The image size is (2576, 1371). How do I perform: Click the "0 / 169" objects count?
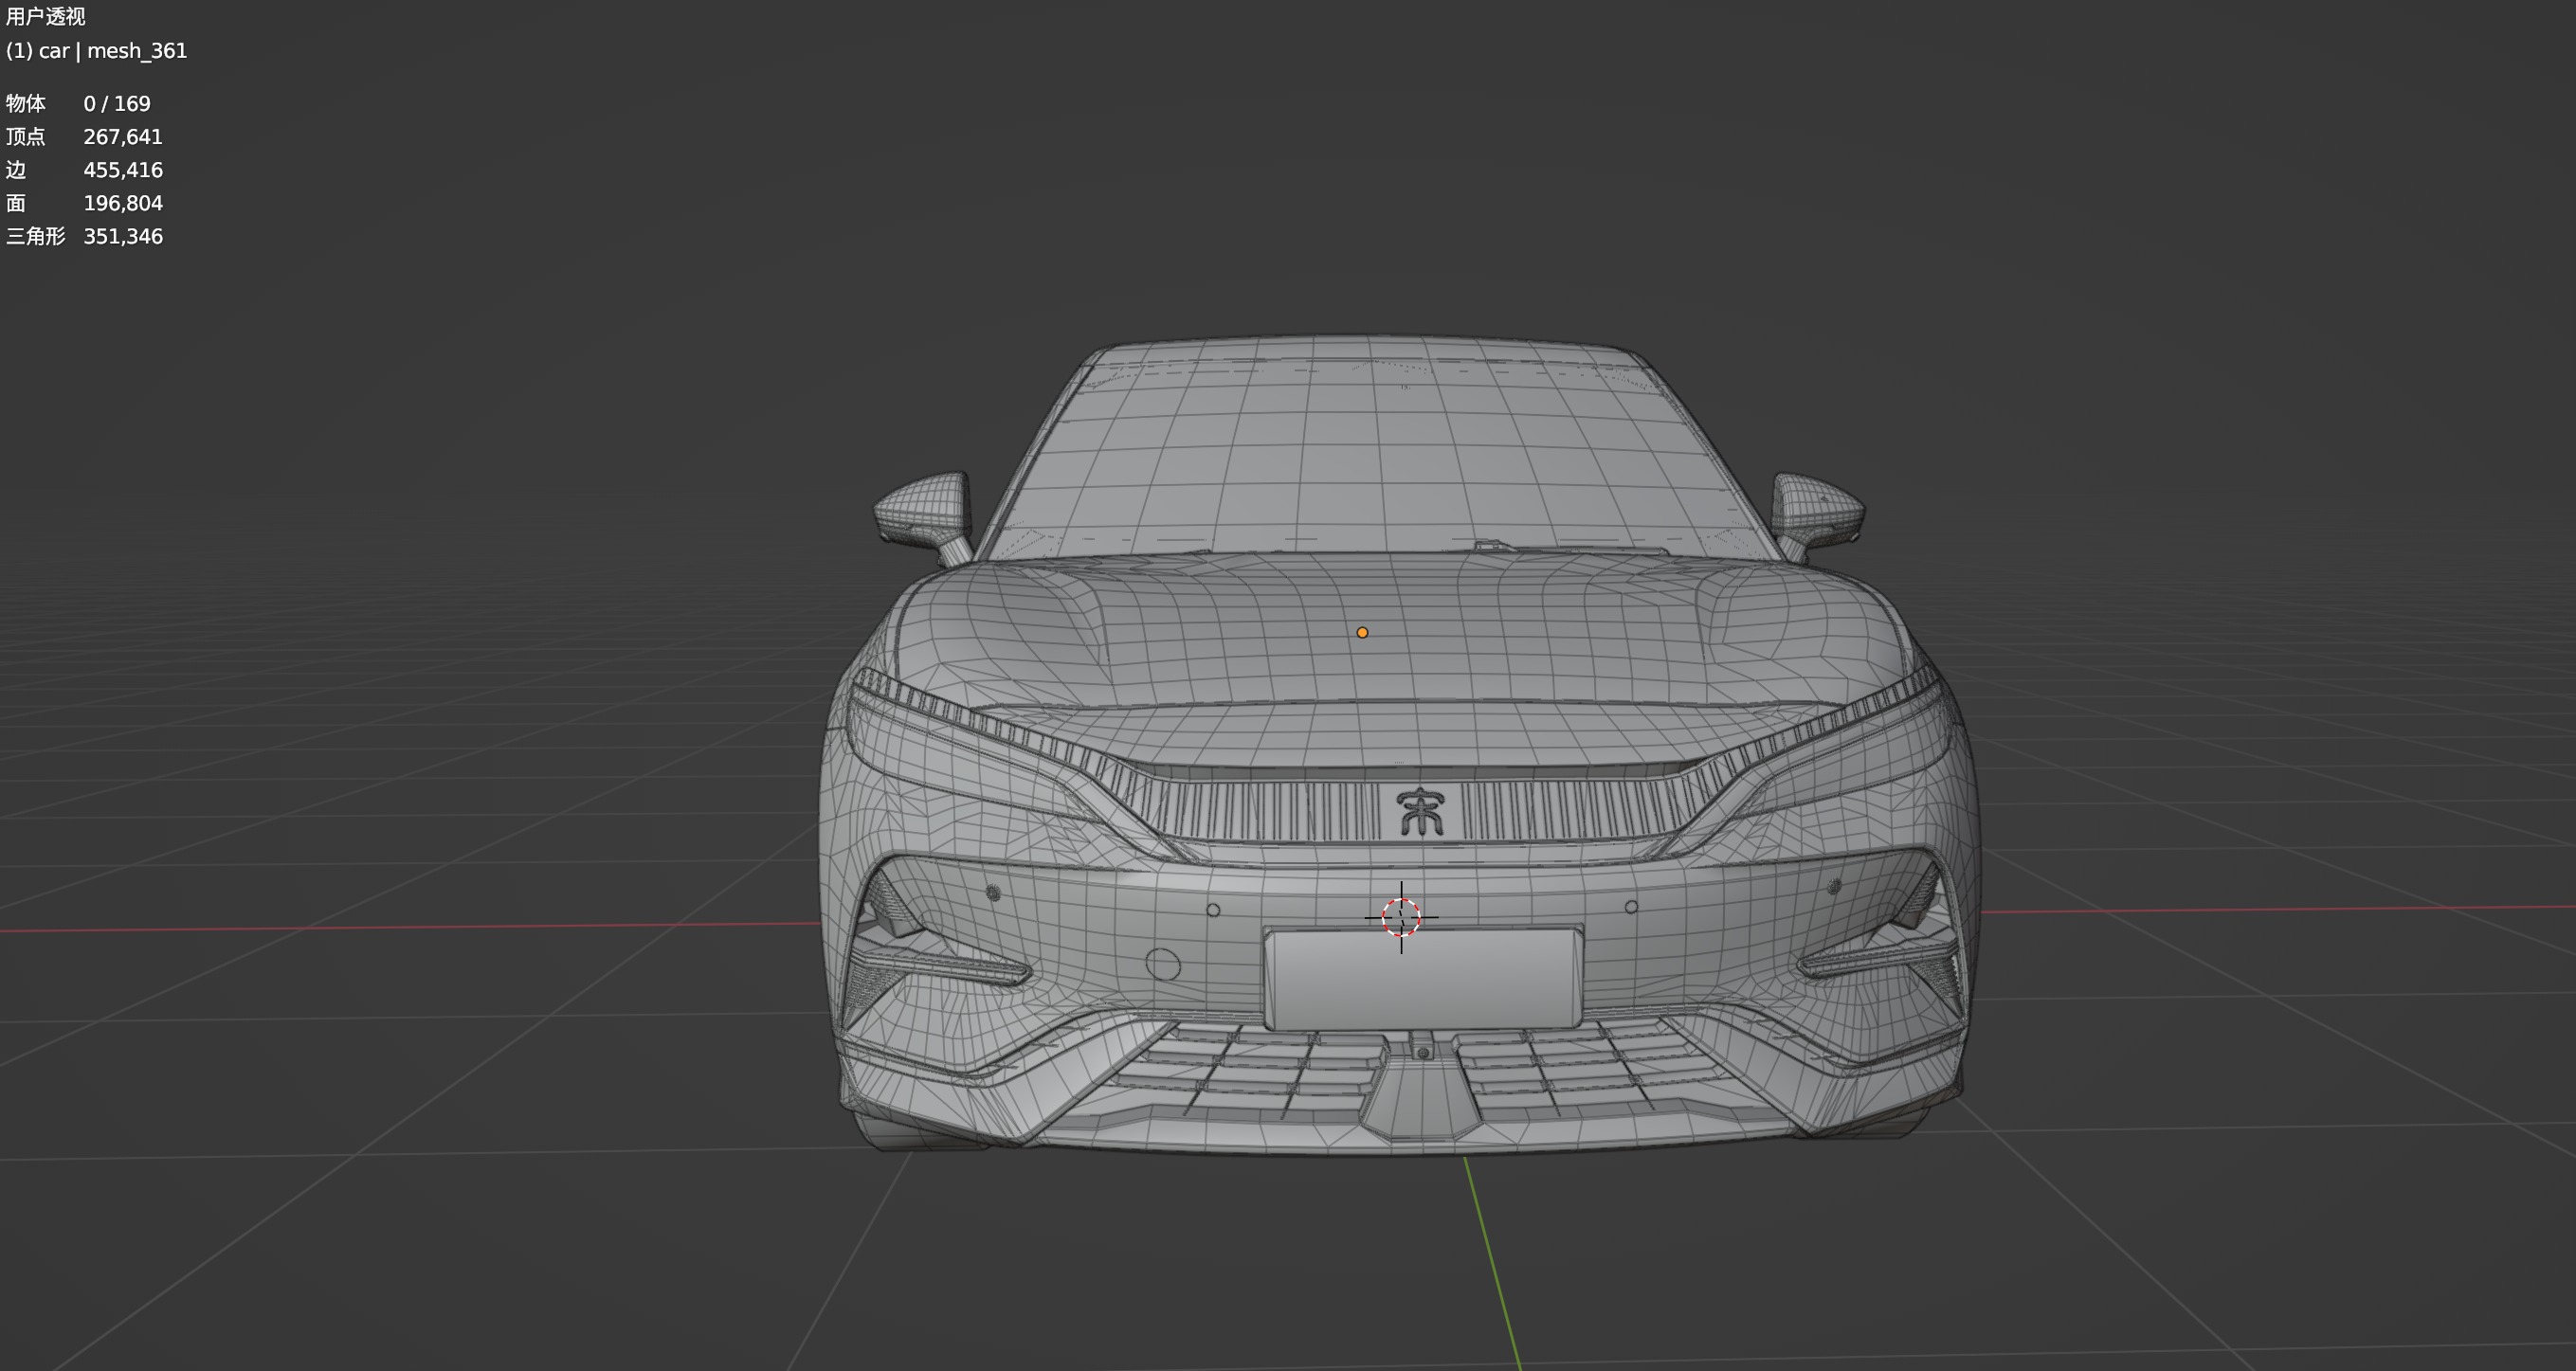point(117,104)
